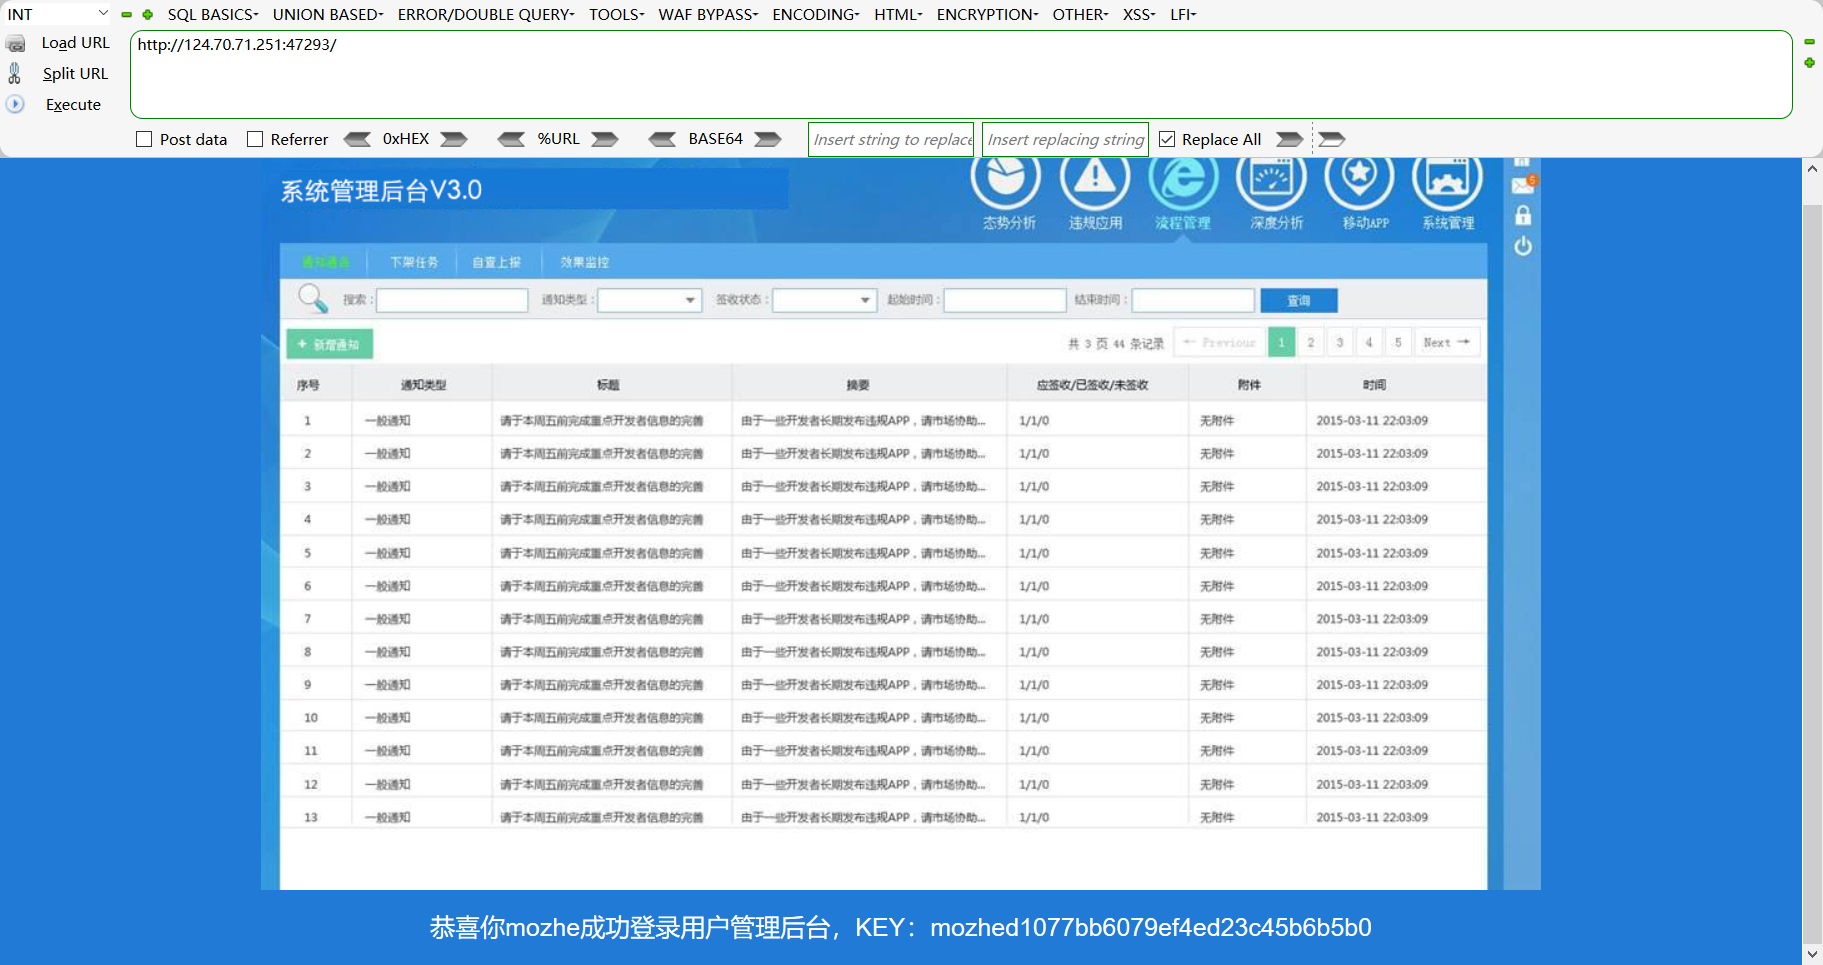Click the Split URL scissors icon

[x=15, y=73]
